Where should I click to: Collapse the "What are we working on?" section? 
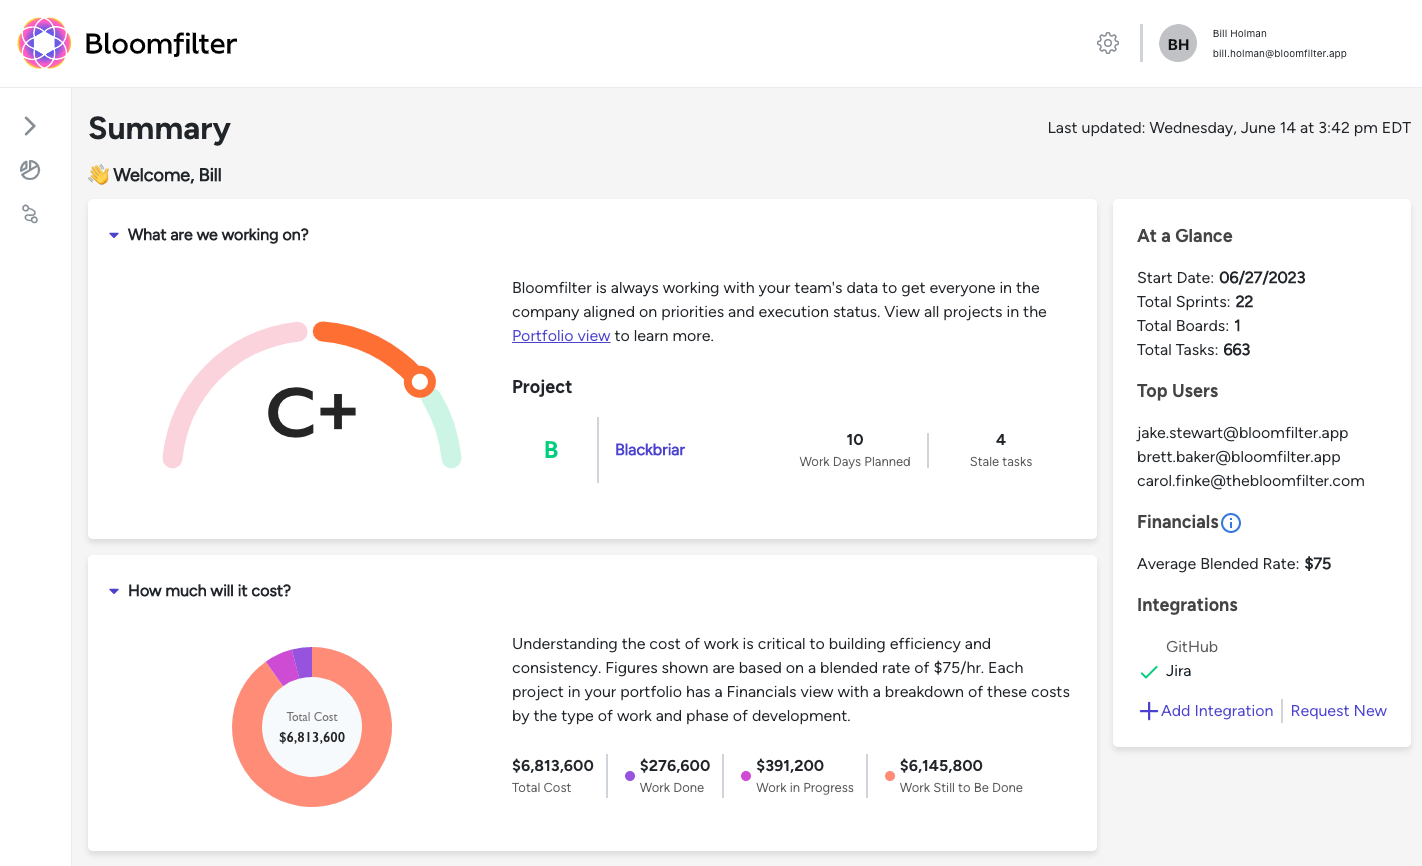coord(114,236)
